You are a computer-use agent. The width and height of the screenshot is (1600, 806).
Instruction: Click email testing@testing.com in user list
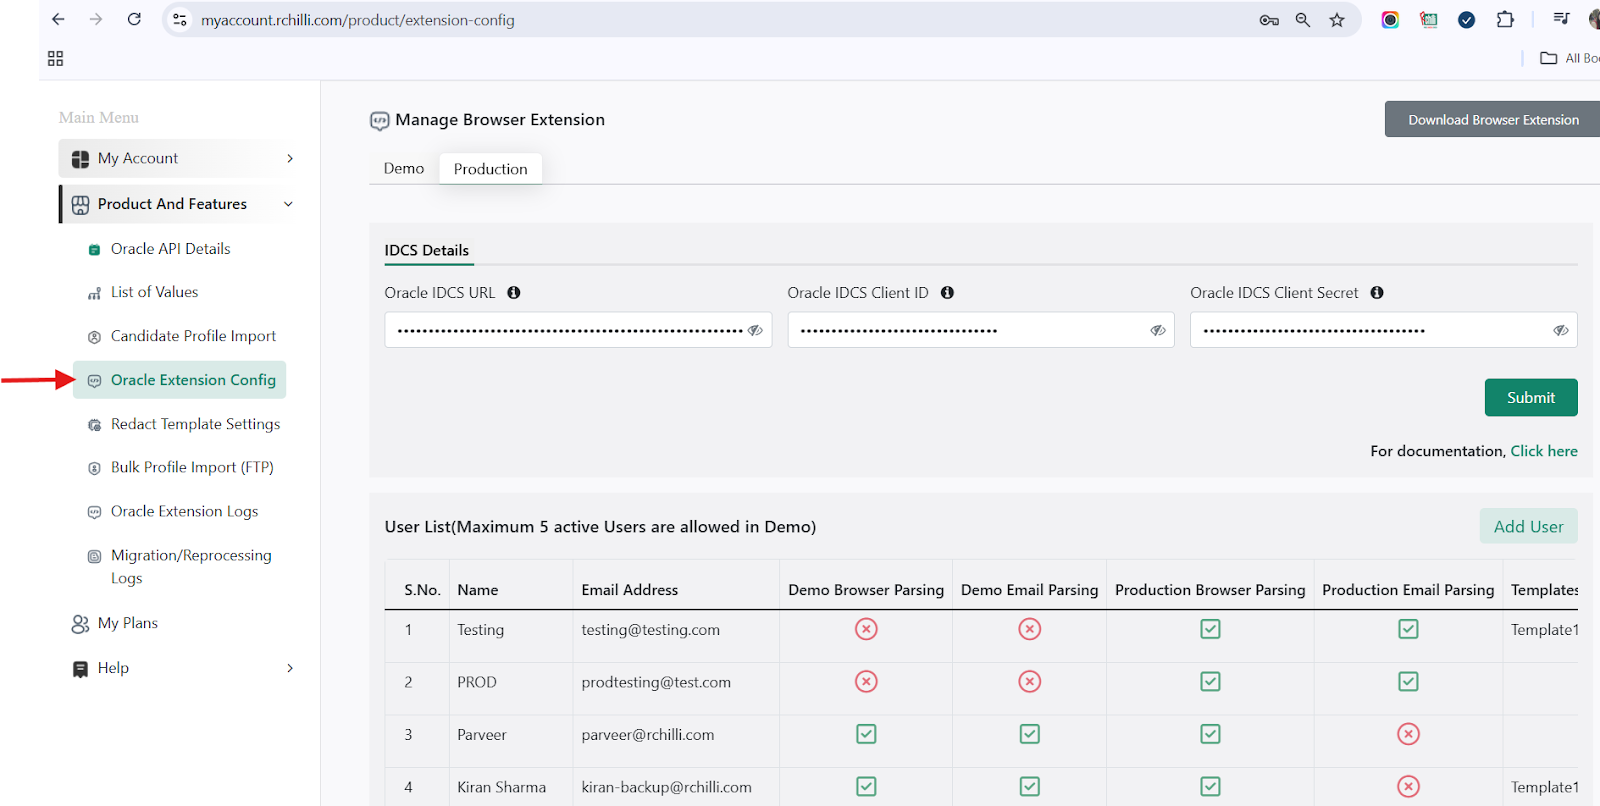point(651,630)
